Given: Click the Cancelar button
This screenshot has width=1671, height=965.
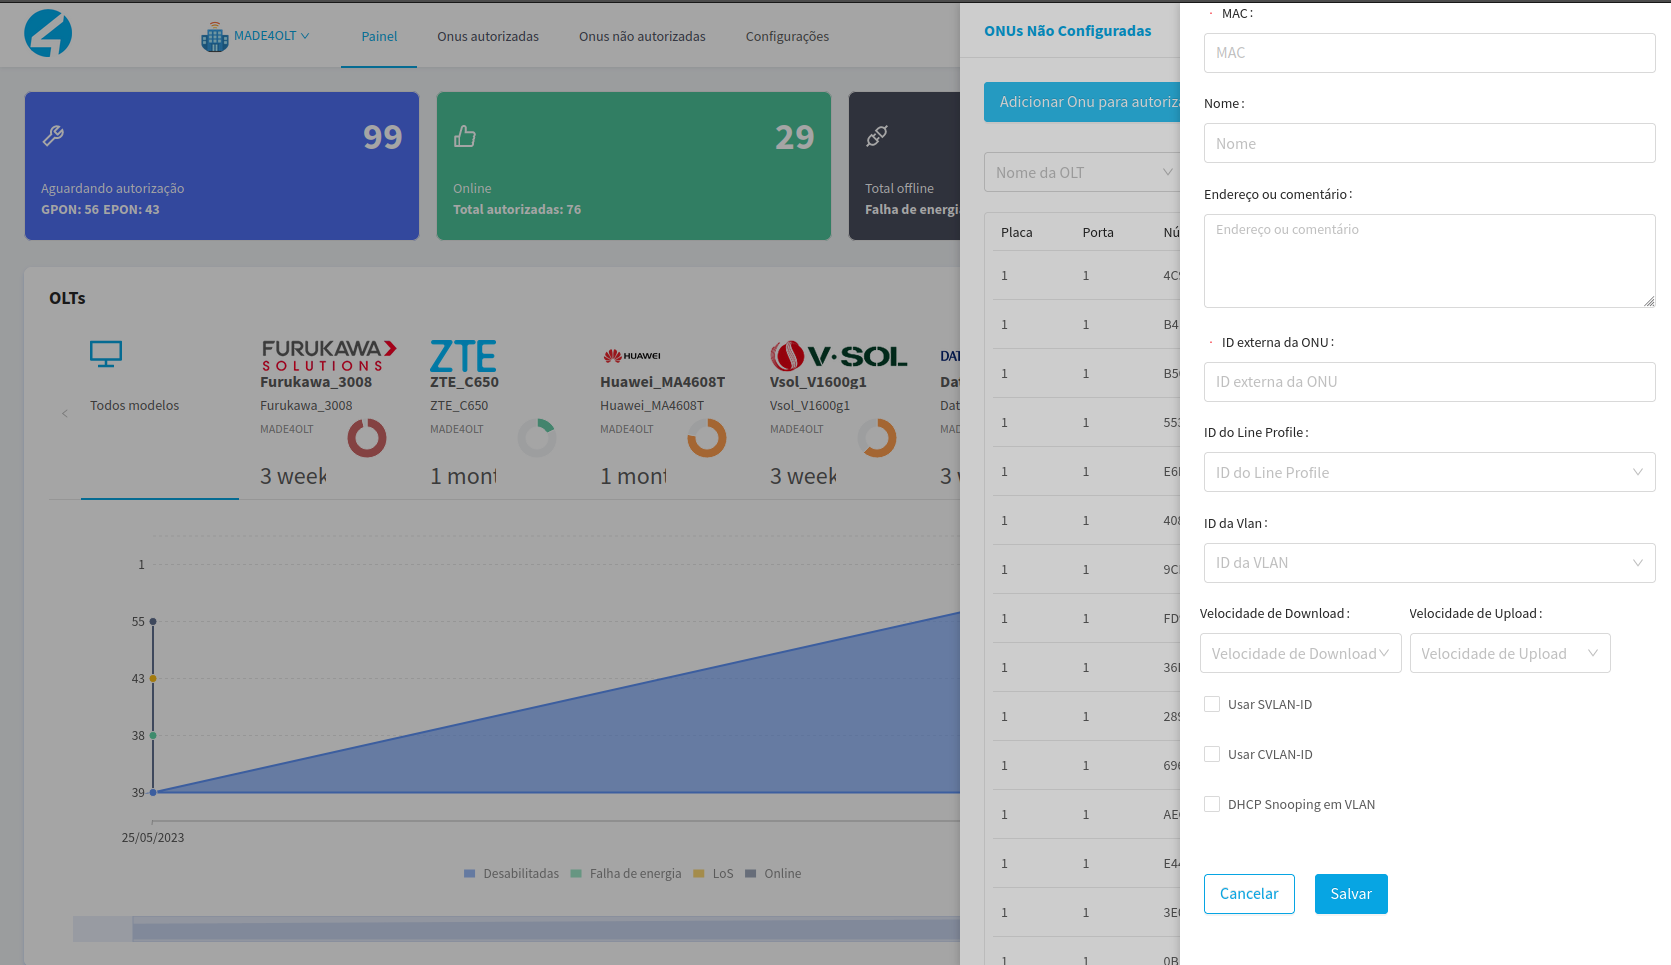Looking at the screenshot, I should click(x=1249, y=894).
